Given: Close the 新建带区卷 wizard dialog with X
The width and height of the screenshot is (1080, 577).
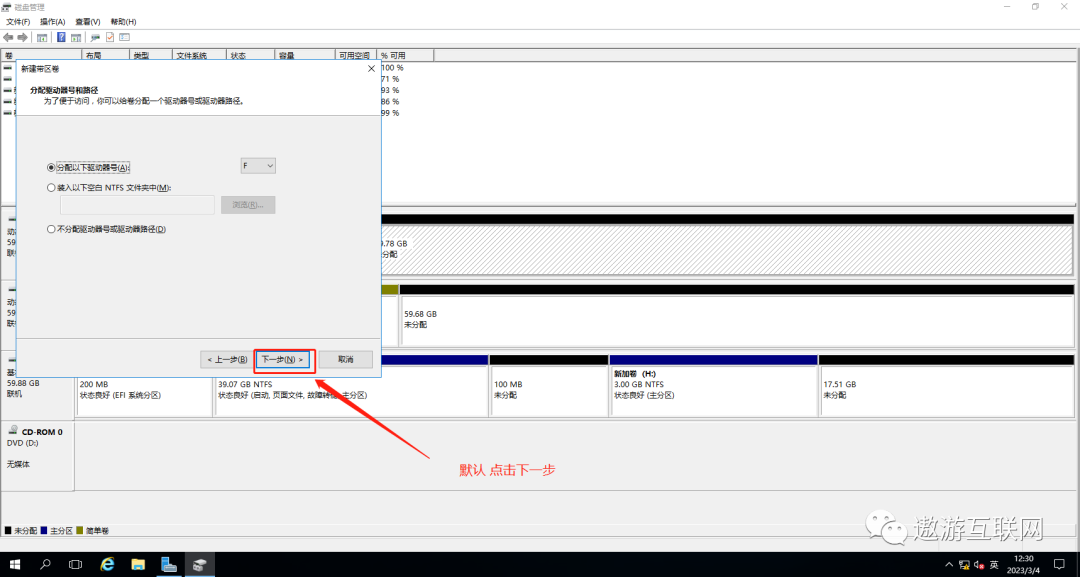Looking at the screenshot, I should coord(371,69).
